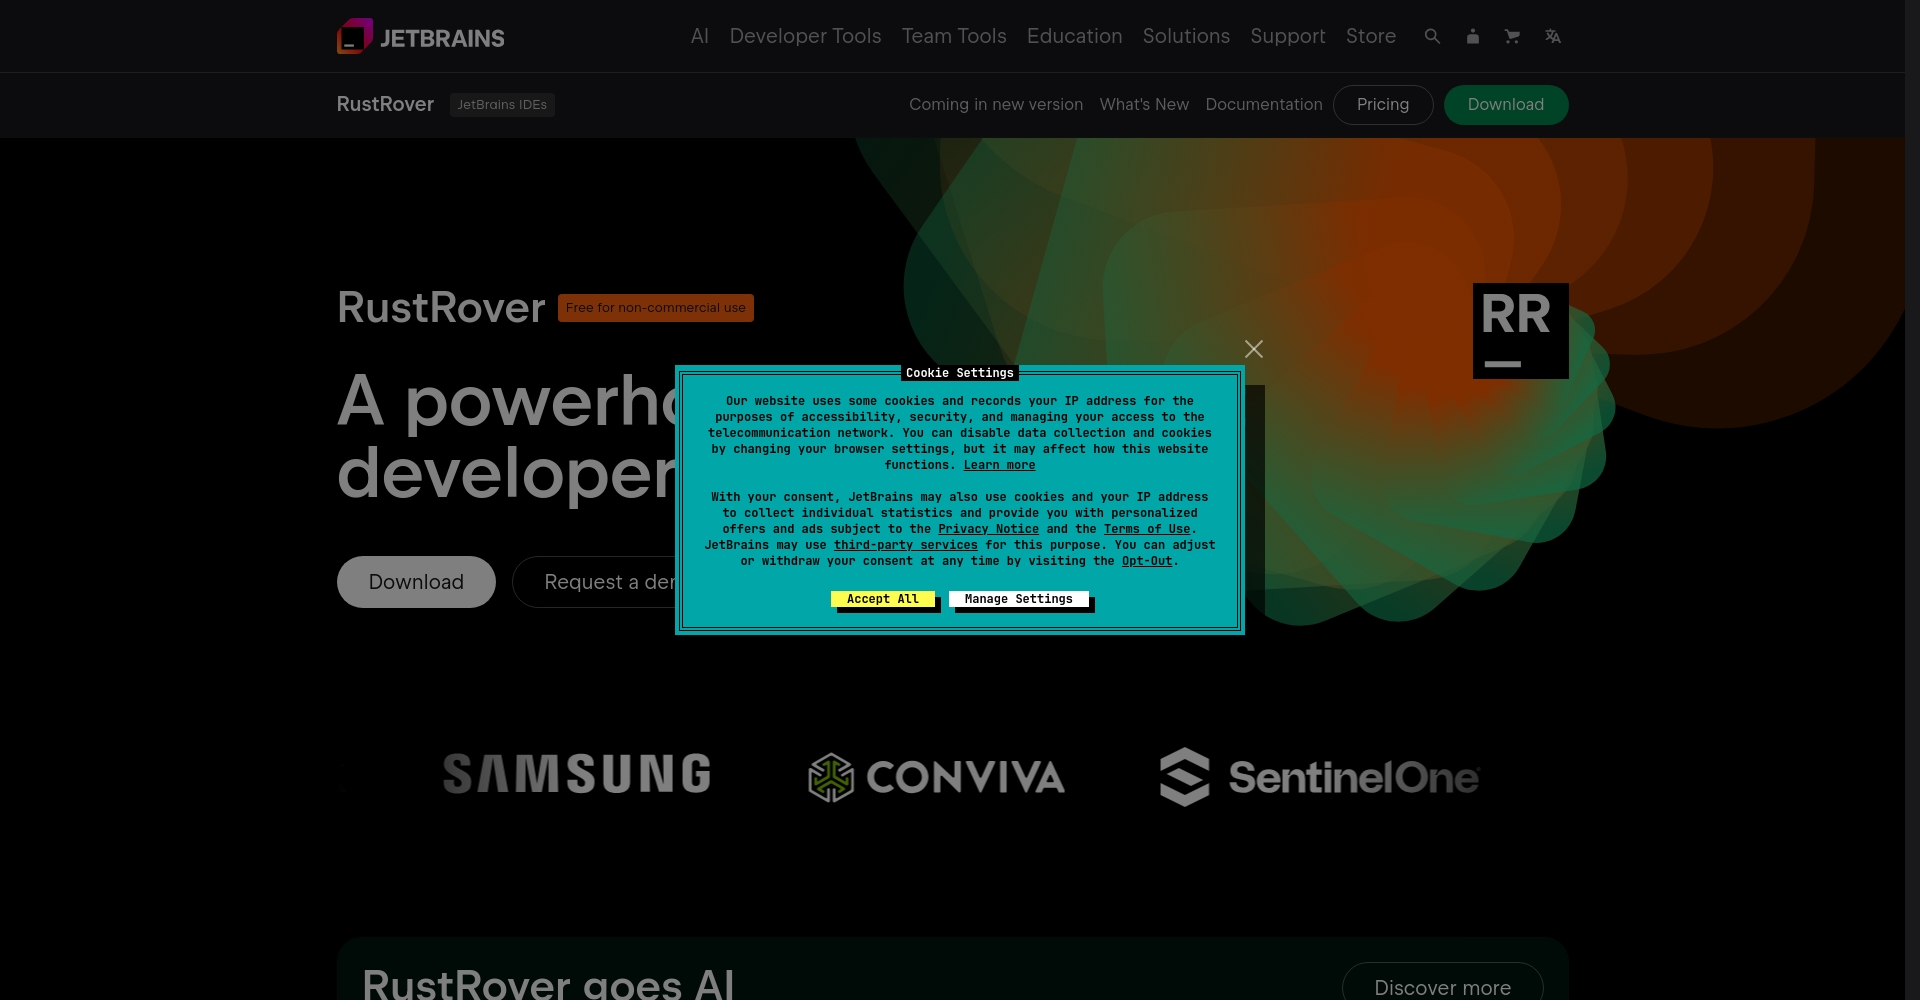
Task: Click the RR RustRover product logo
Action: [1520, 331]
